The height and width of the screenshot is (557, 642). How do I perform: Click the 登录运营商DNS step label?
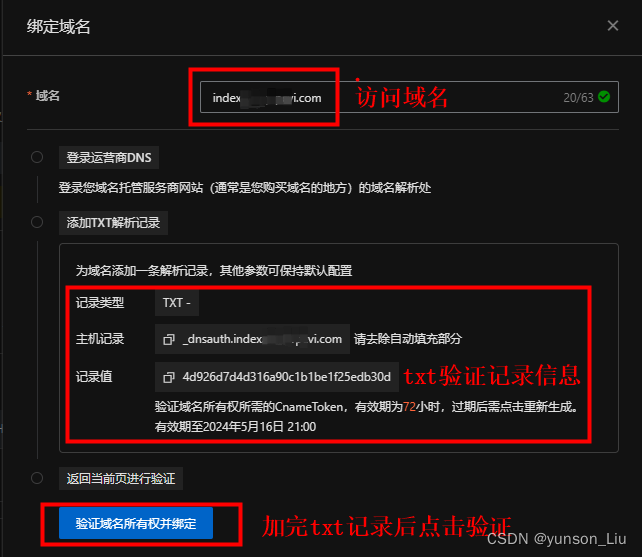109,158
